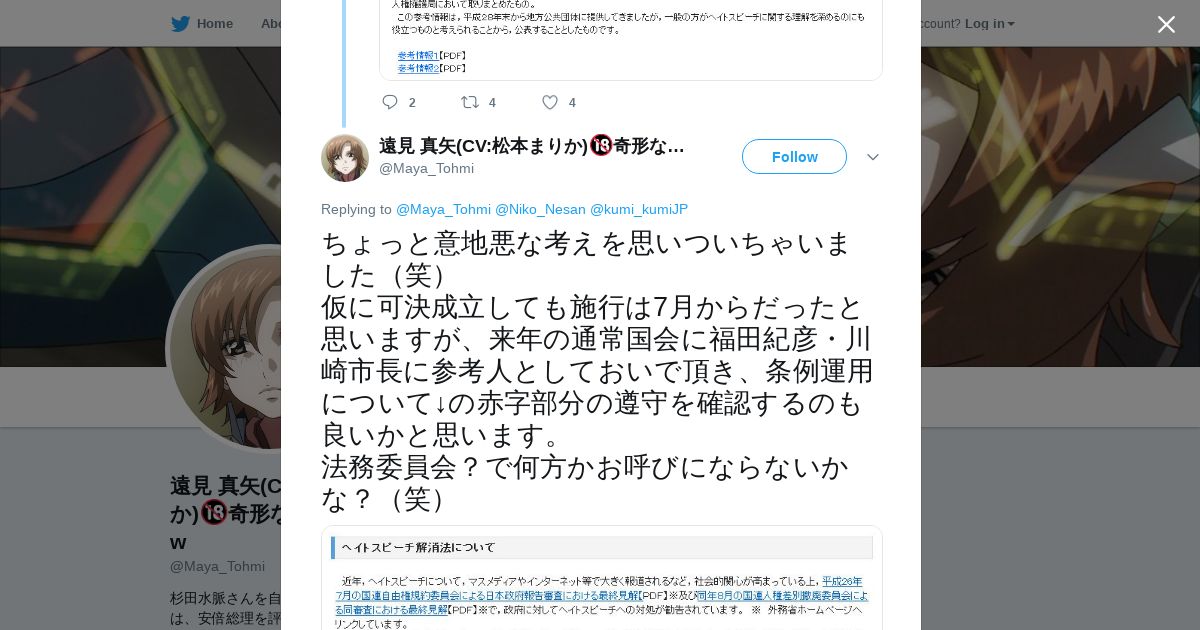The width and height of the screenshot is (1200, 630).
Task: Follow the @Maya_Tohmi account
Action: [x=794, y=157]
